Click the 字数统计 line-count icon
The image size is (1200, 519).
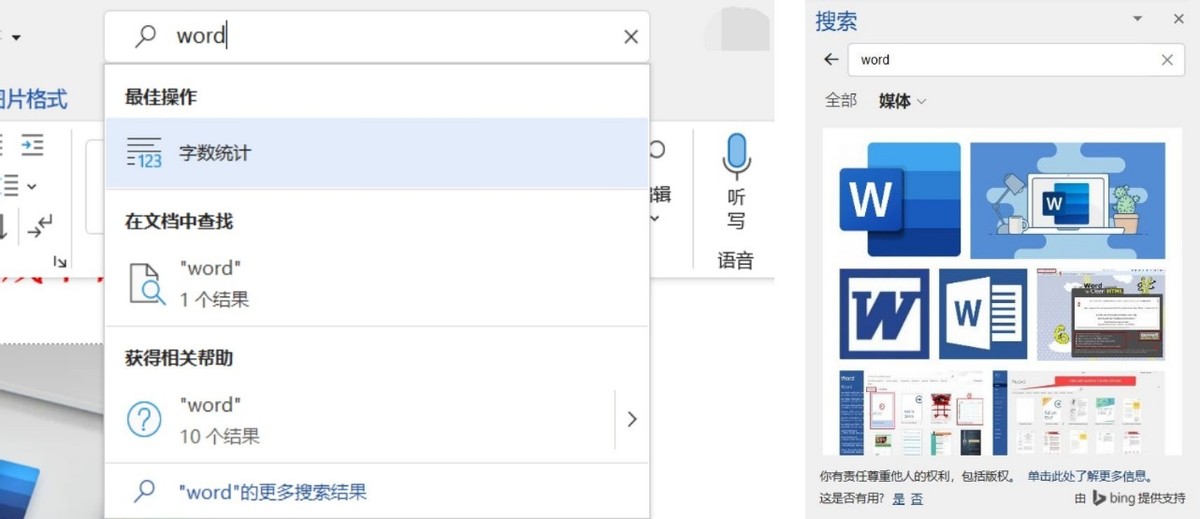coord(144,153)
